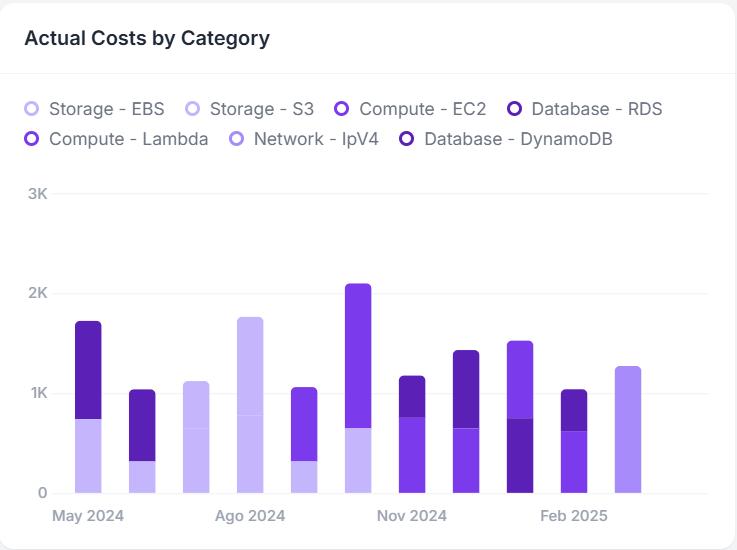Viewport: 737px width, 550px height.
Task: Click the Compute - Lambda legend text
Action: coord(128,139)
